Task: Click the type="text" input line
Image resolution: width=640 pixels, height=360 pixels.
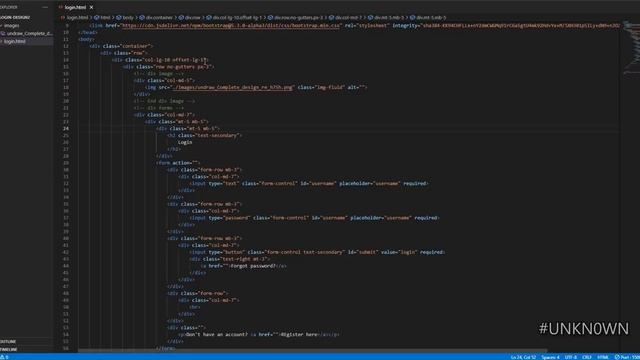Action: pos(309,184)
